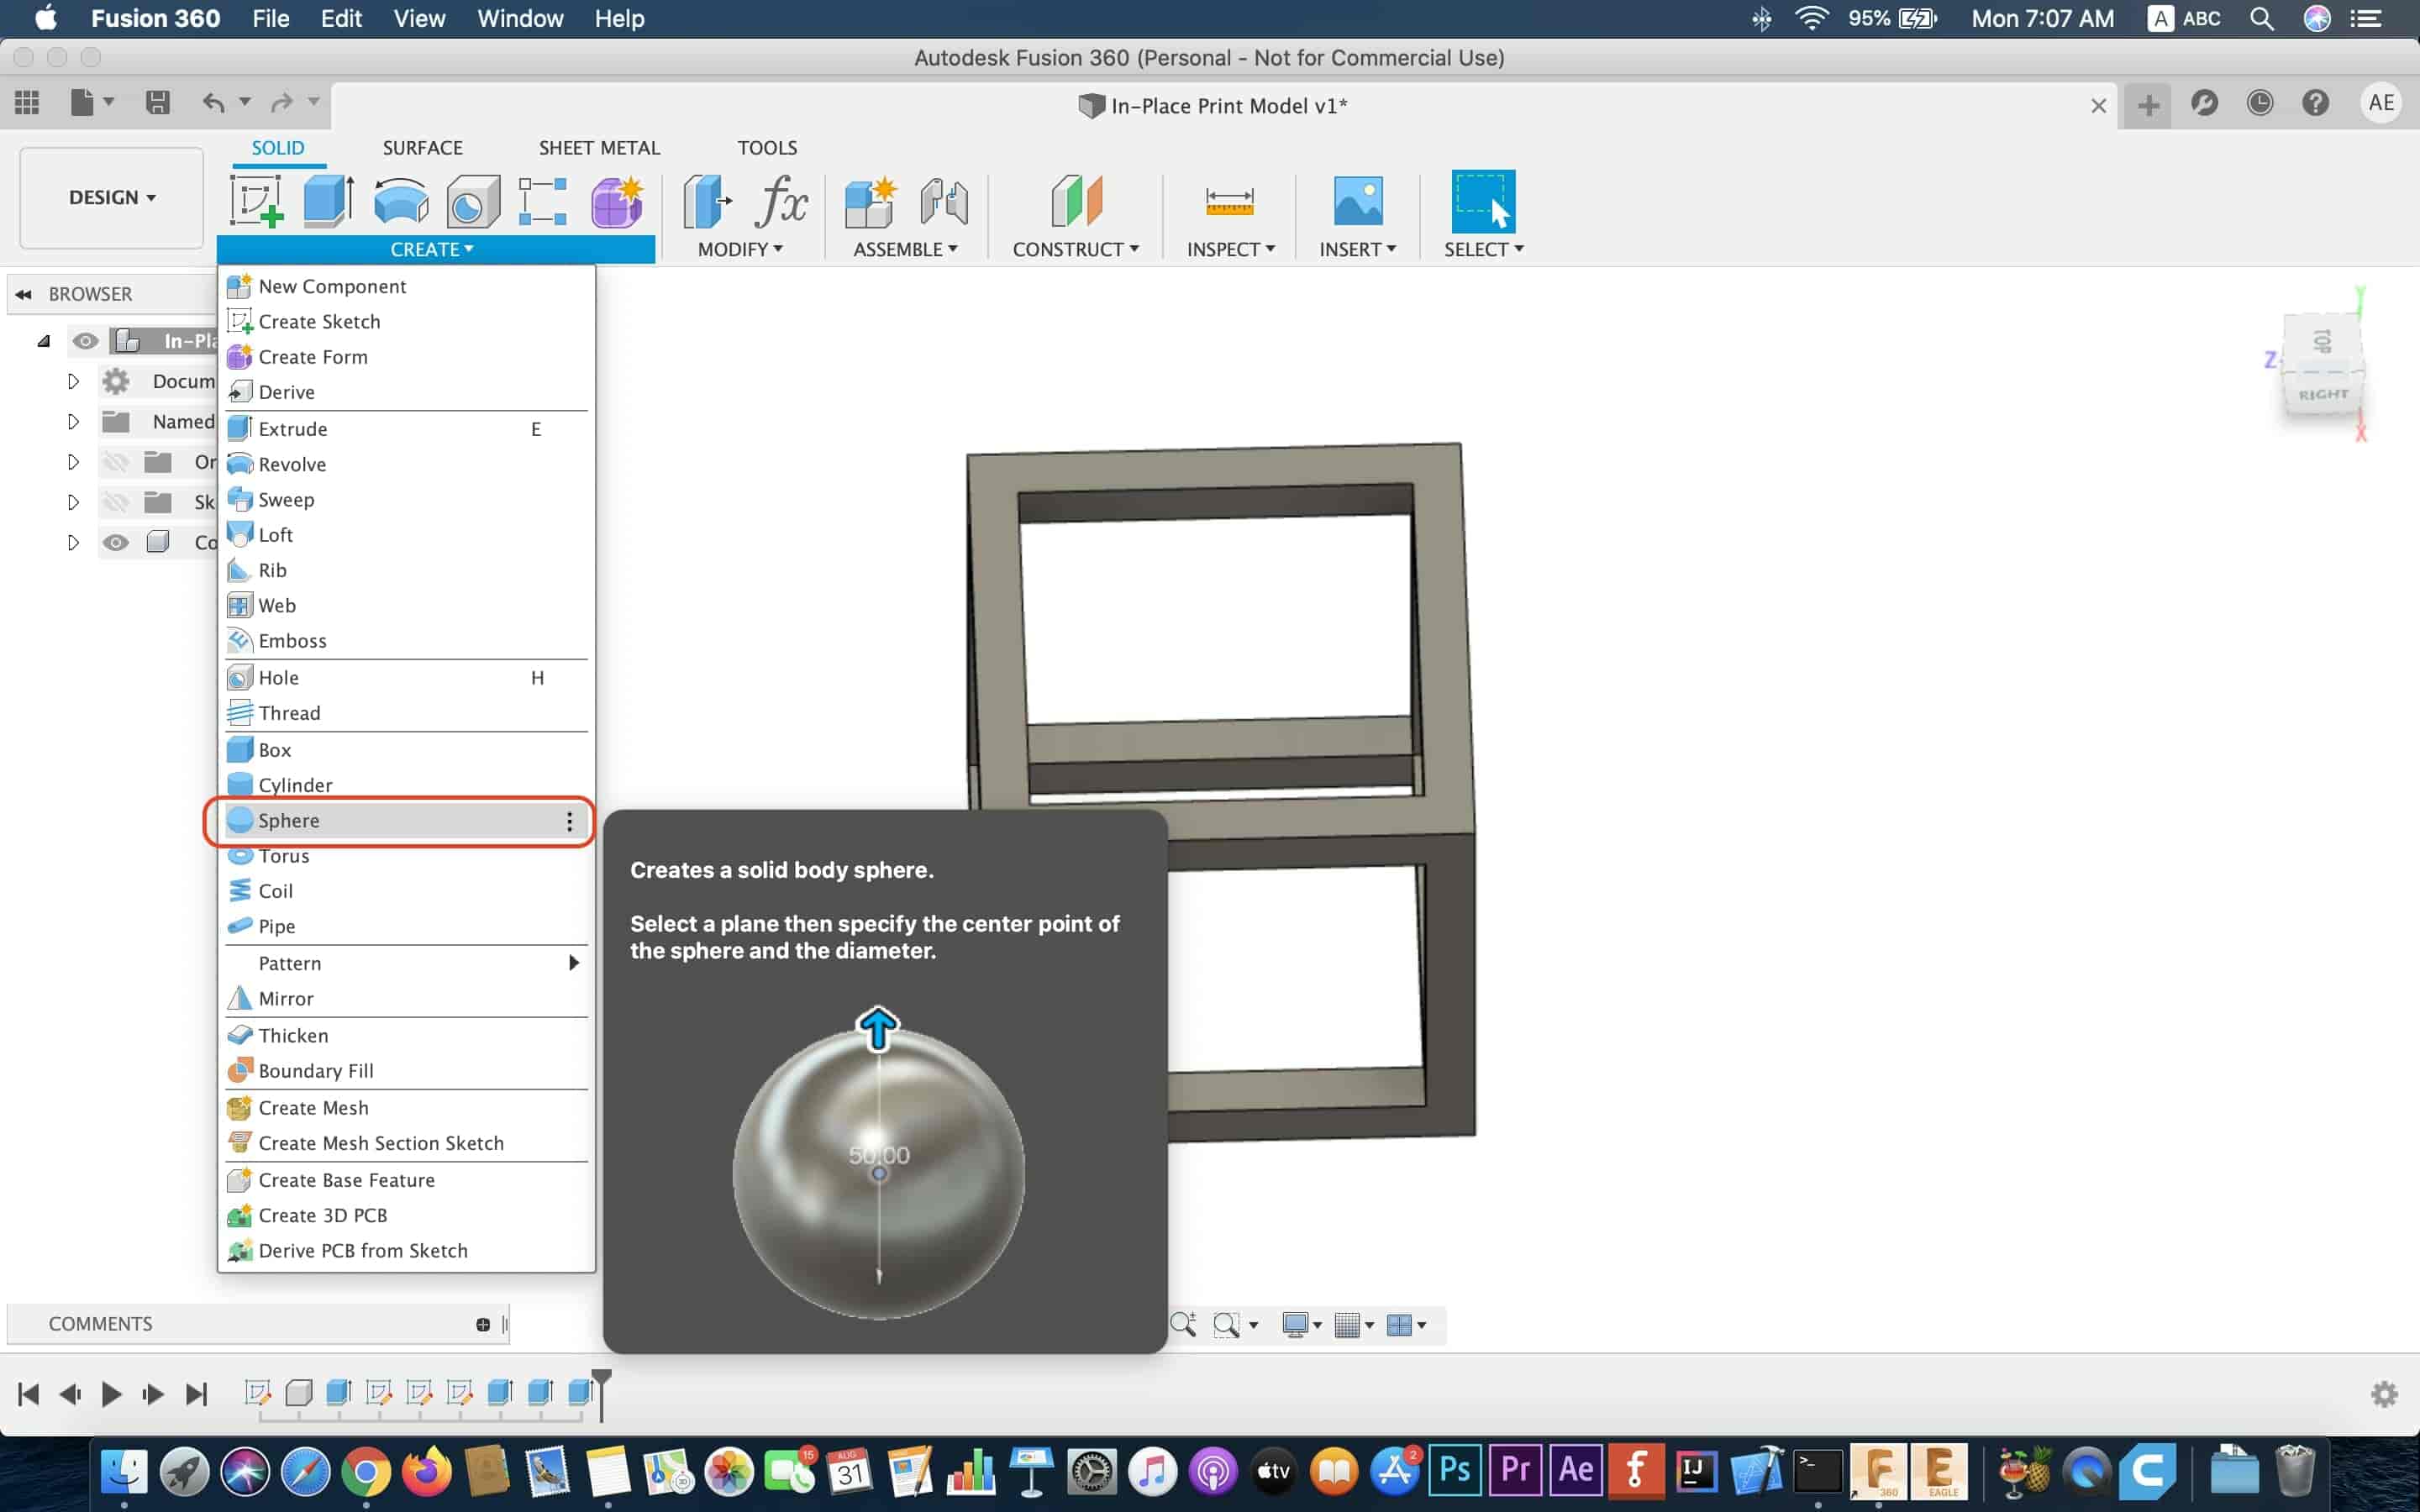The image size is (2420, 1512).
Task: Open the DESIGN workspace dropdown
Action: coord(112,197)
